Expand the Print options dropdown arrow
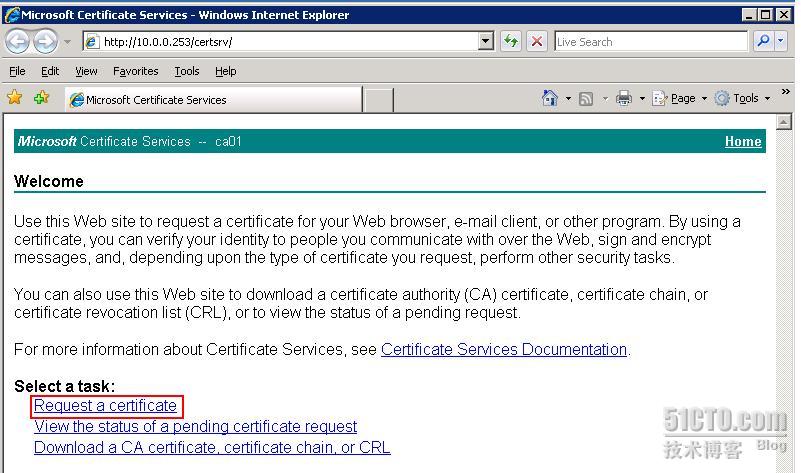 [x=642, y=98]
